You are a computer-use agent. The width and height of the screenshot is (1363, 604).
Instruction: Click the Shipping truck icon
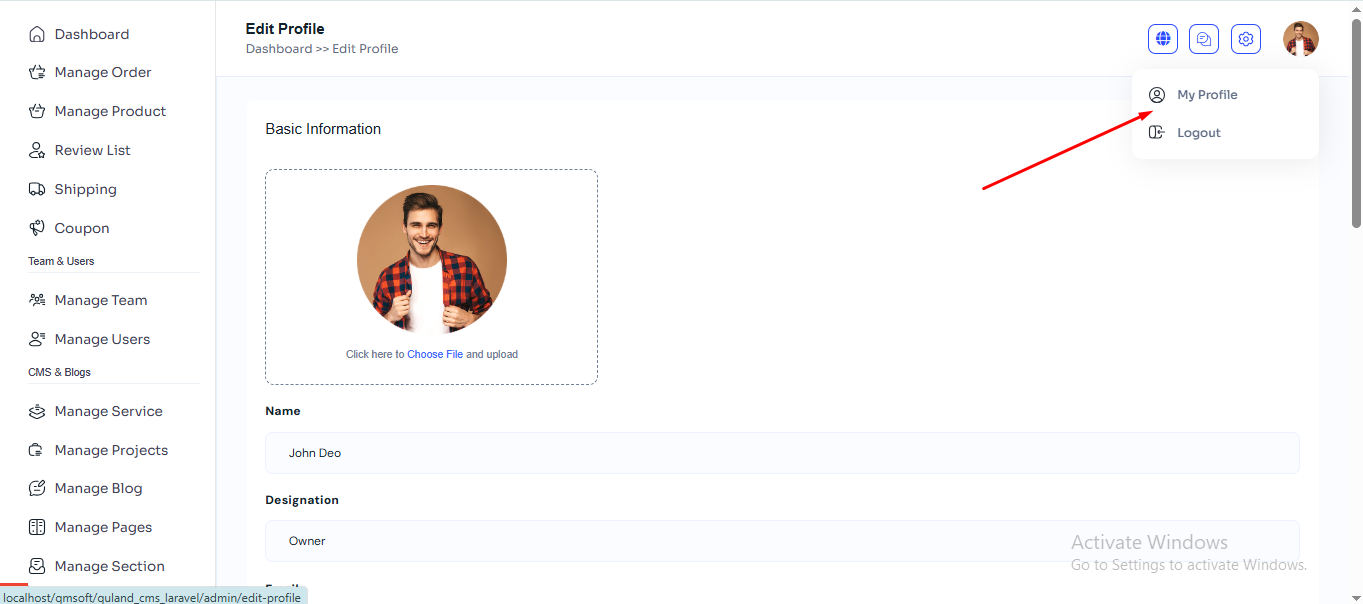tap(37, 189)
